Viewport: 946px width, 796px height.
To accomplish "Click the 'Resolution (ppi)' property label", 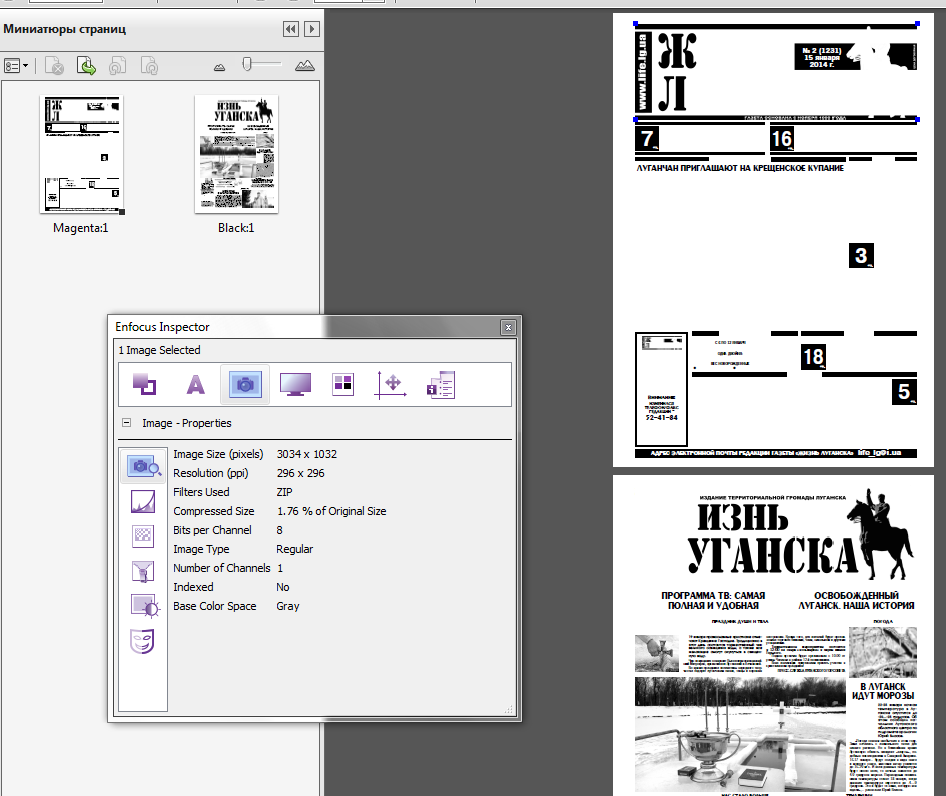I will click(x=211, y=473).
